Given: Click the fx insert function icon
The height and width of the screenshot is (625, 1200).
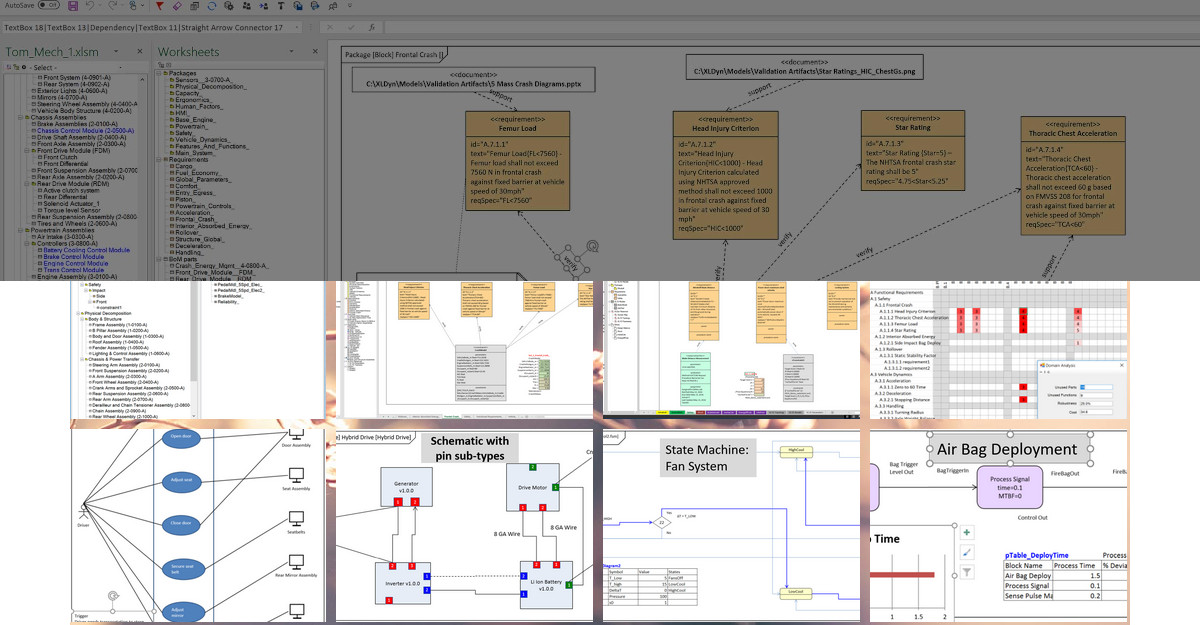Looking at the screenshot, I should coord(373,27).
